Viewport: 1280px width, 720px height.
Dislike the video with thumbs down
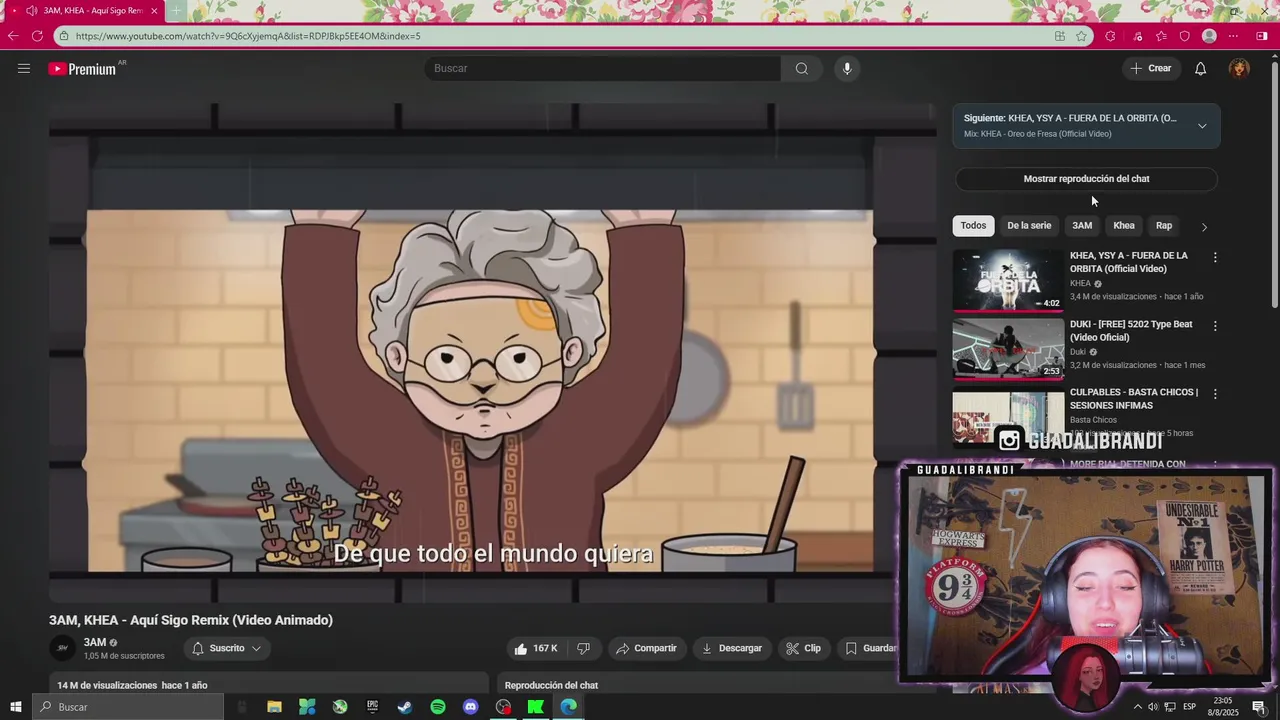click(583, 648)
